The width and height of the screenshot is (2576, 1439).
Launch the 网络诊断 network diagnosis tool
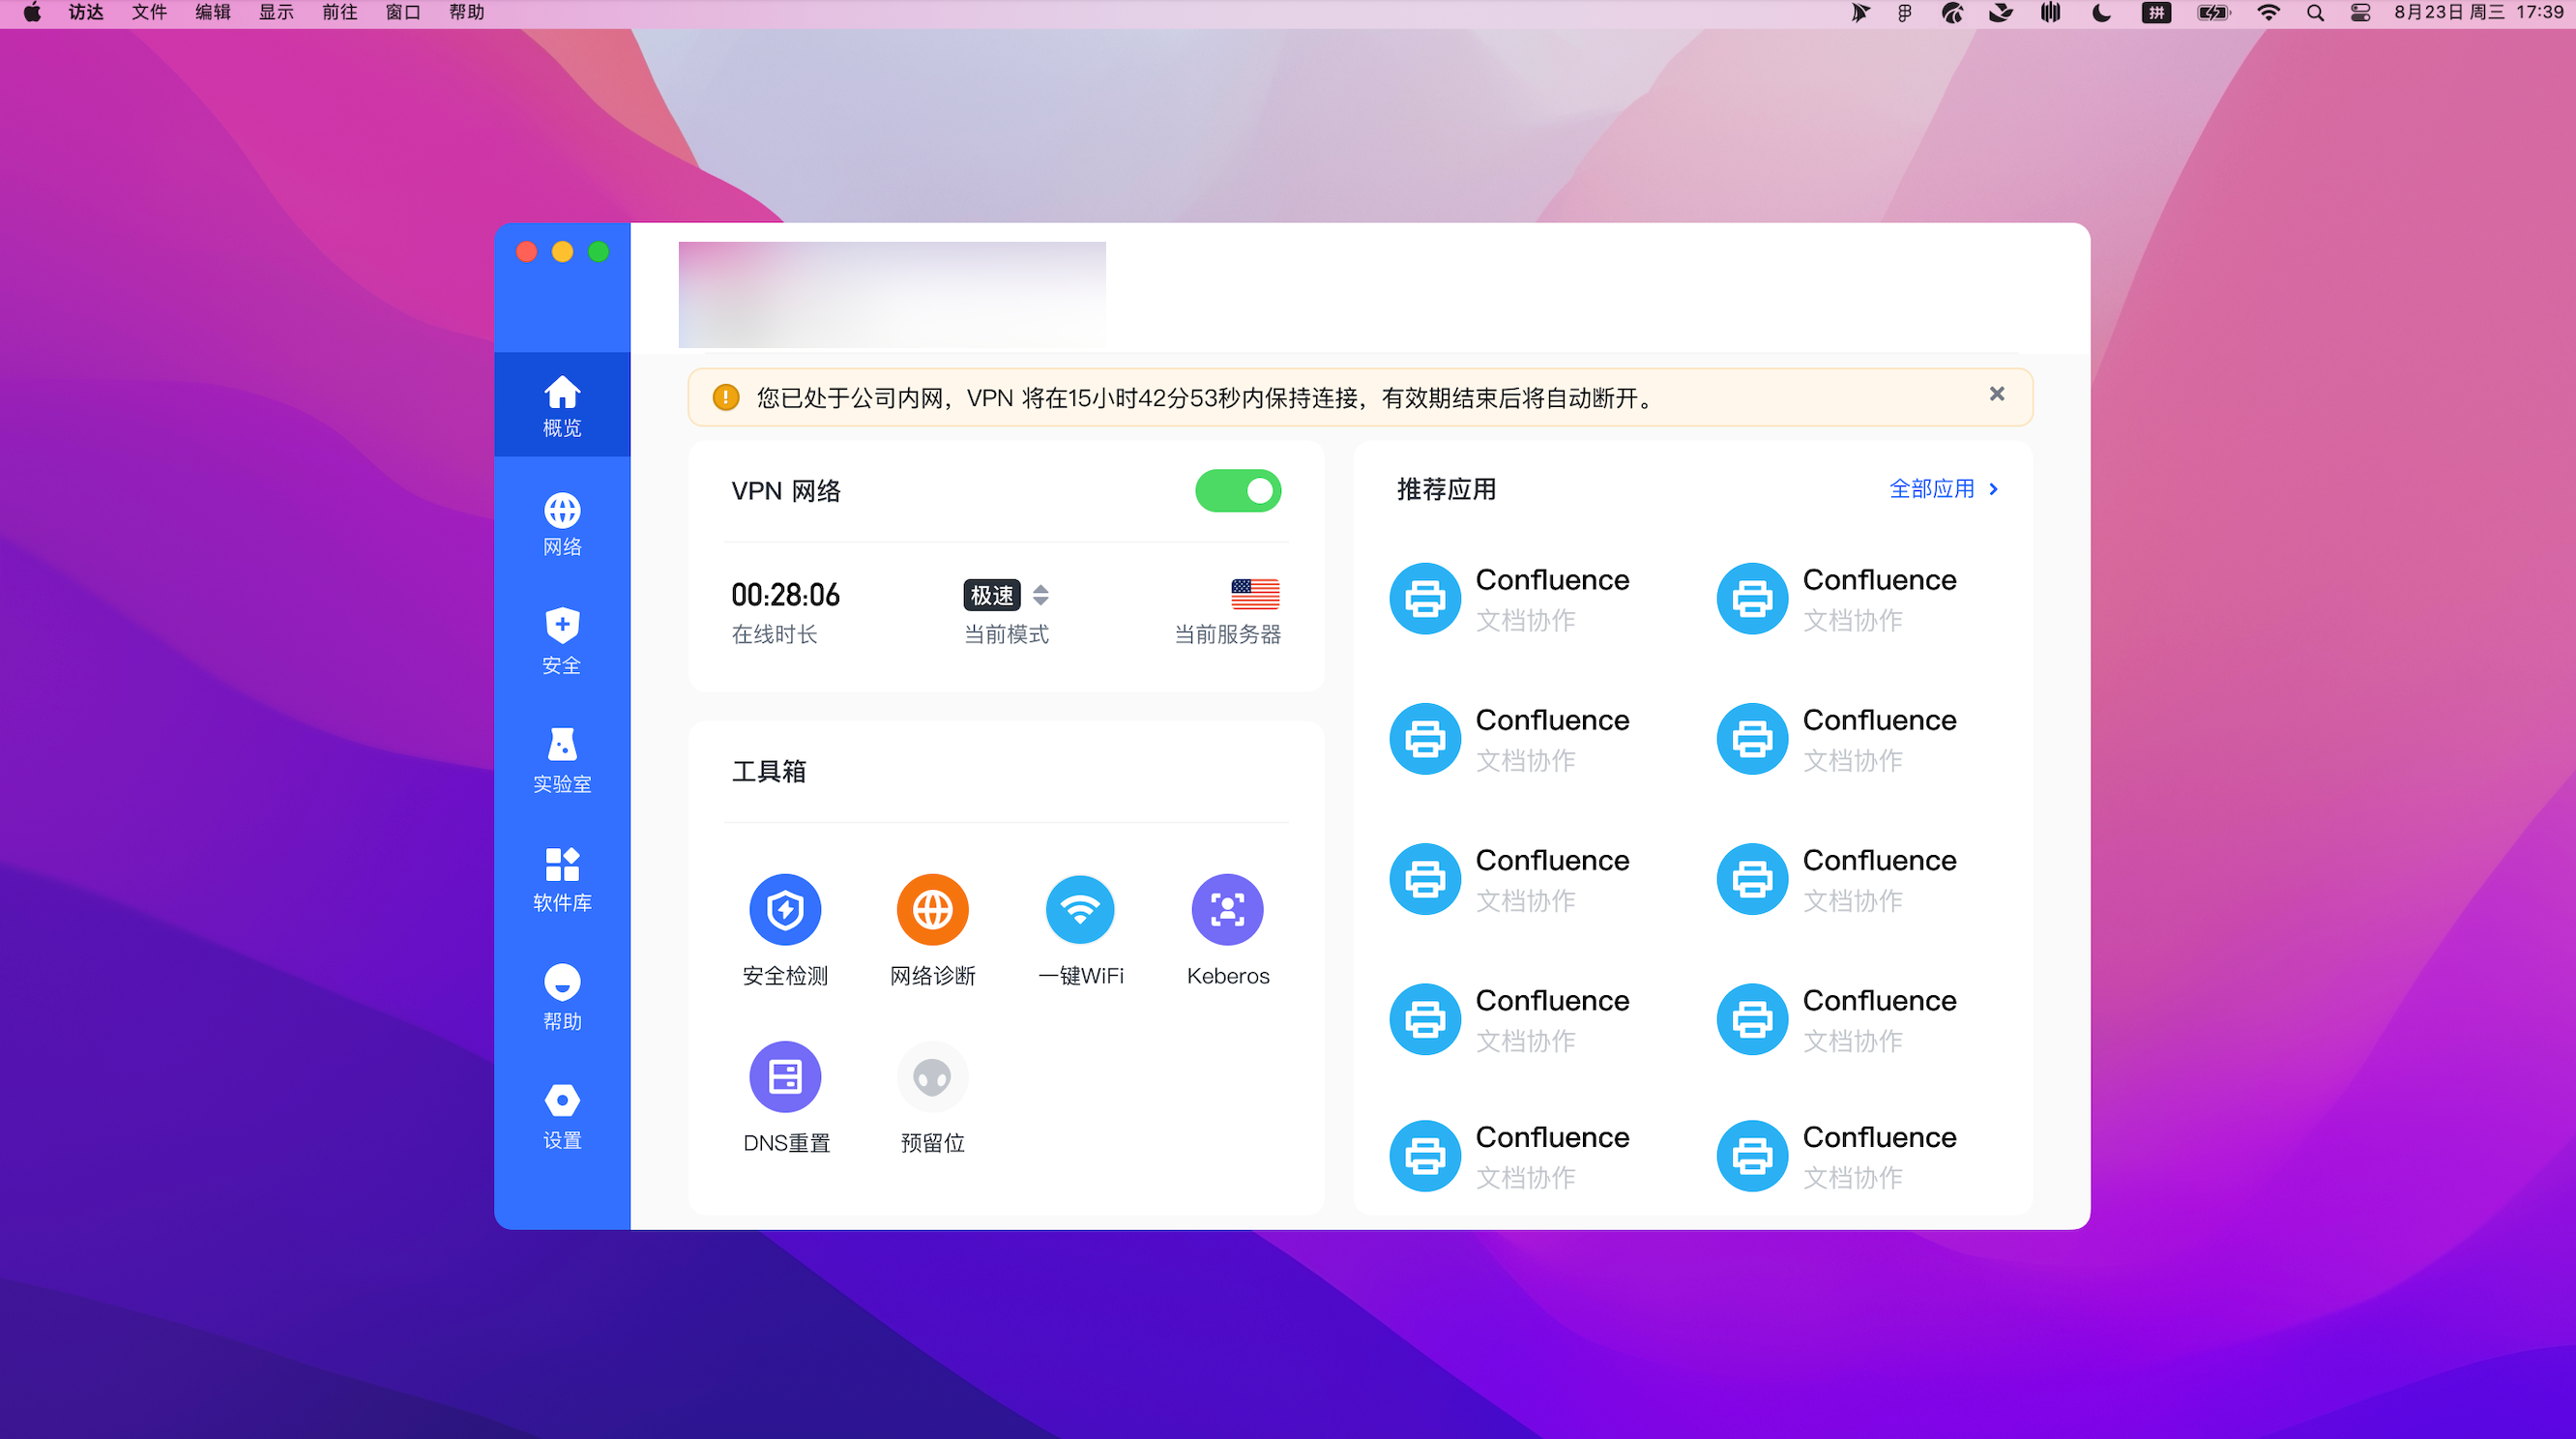point(932,910)
